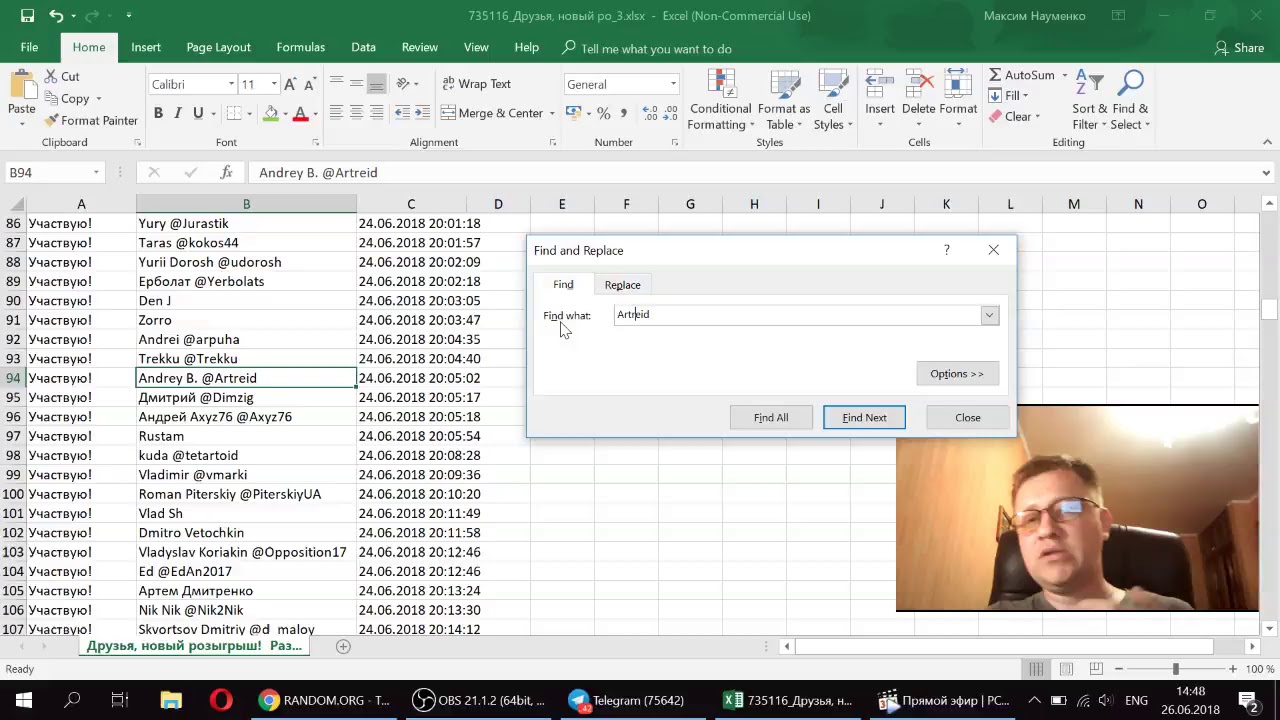Click Share in the top right
The height and width of the screenshot is (720, 1280).
pyautogui.click(x=1239, y=48)
